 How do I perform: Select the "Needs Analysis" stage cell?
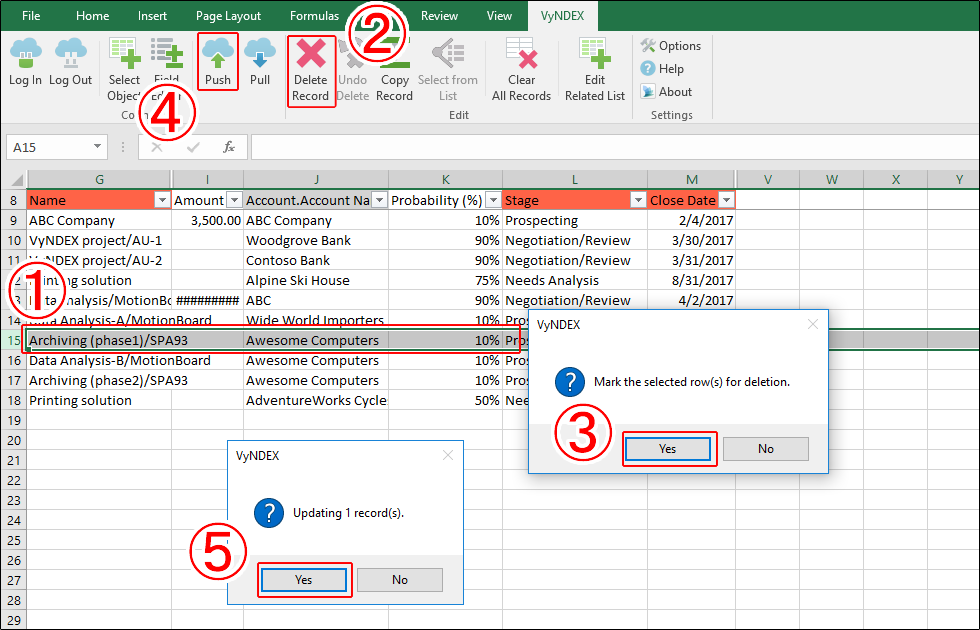[575, 281]
